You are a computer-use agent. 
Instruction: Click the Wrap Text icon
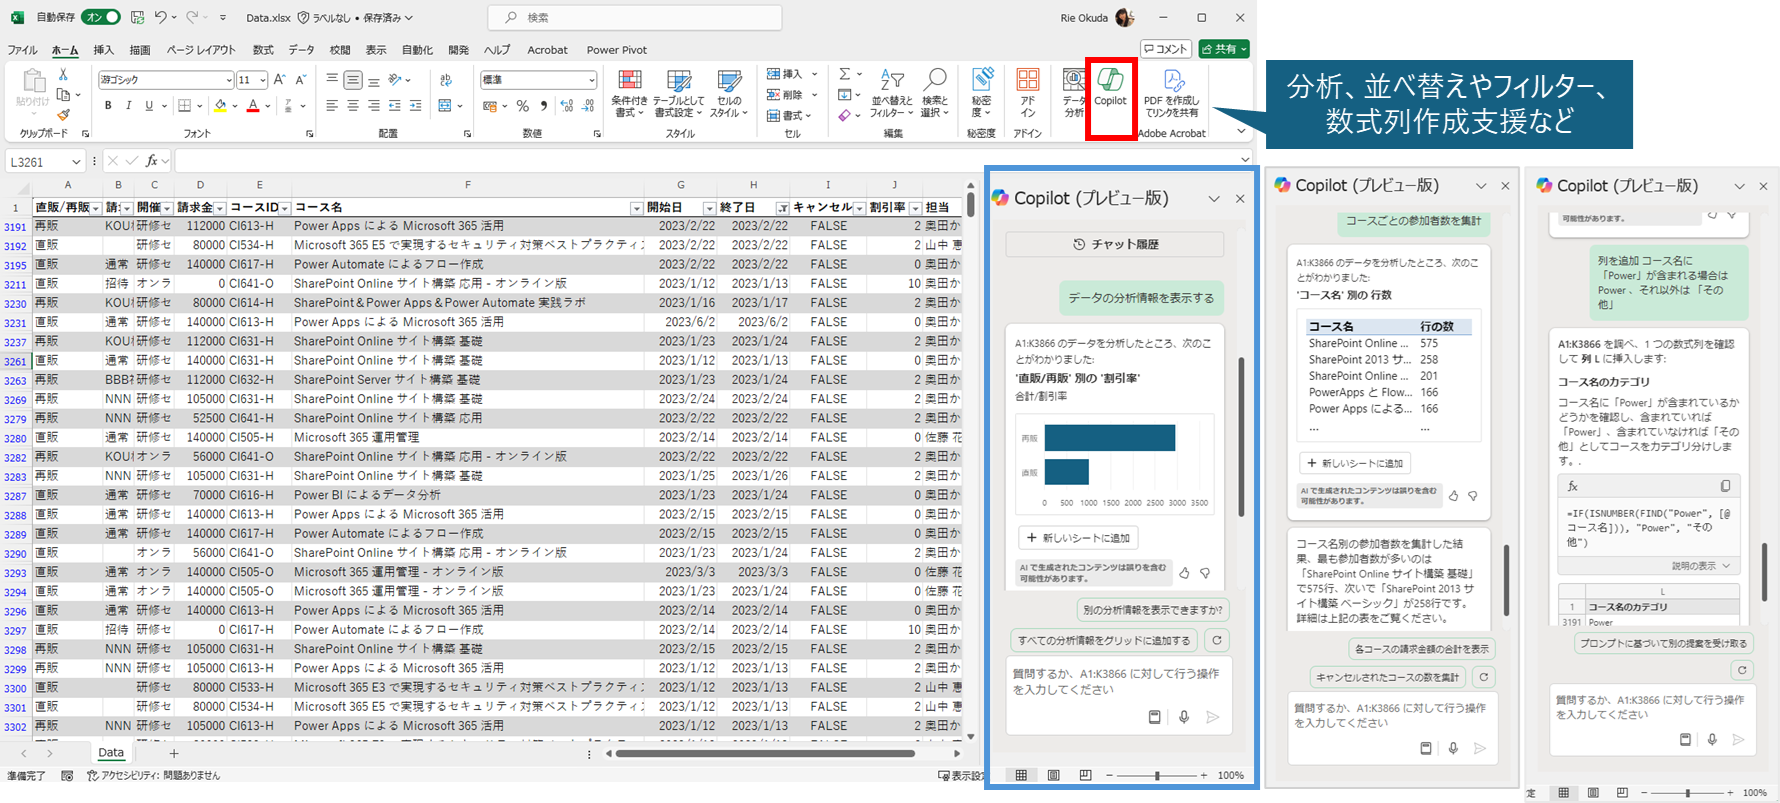click(446, 80)
